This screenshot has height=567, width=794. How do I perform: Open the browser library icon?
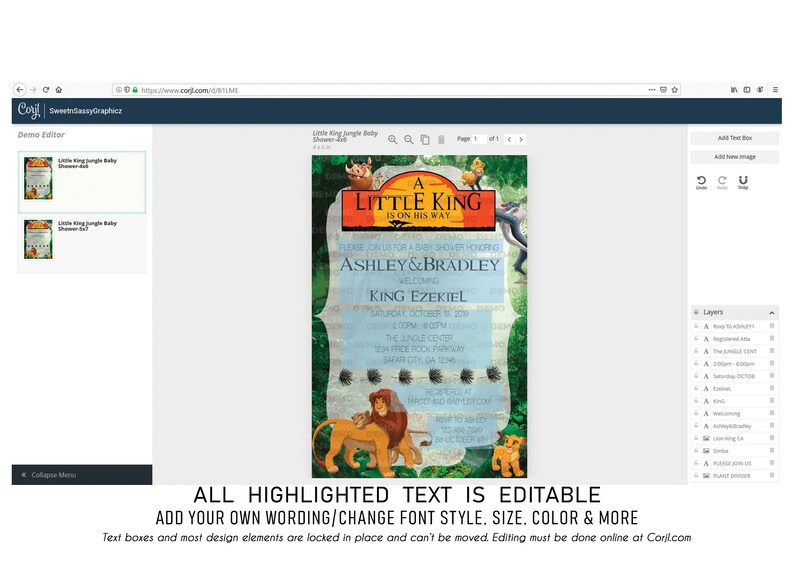click(734, 90)
